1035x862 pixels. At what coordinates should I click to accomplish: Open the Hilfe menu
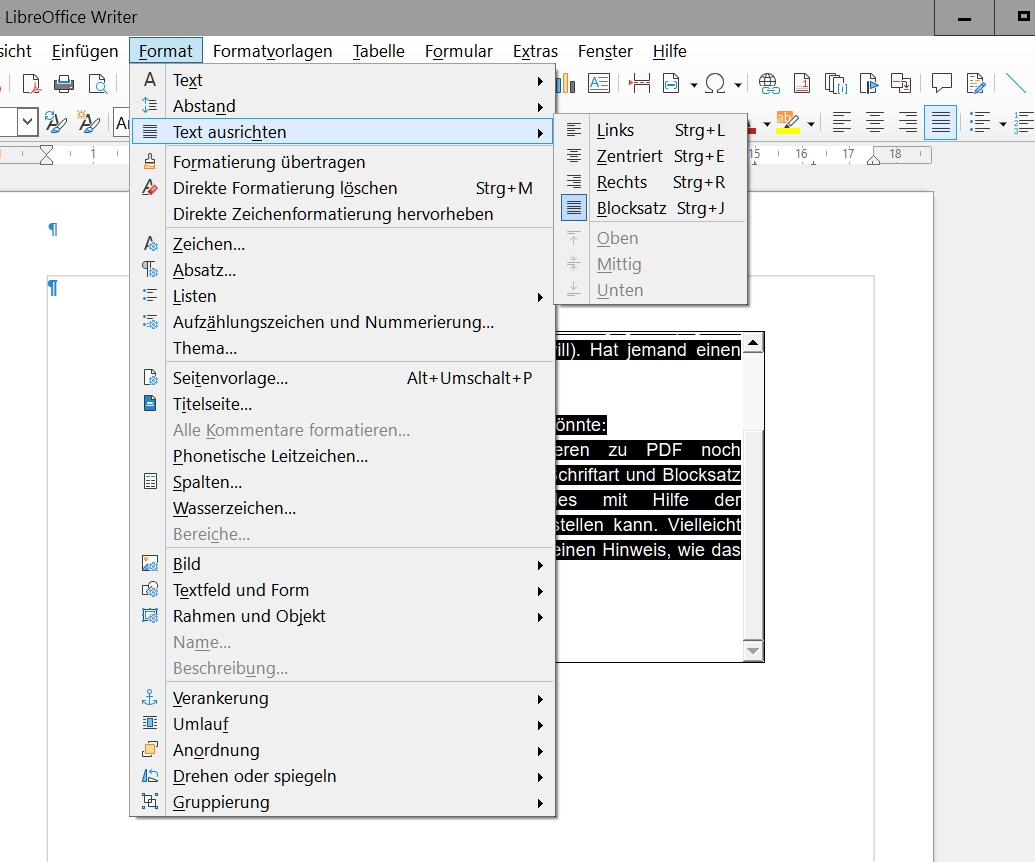click(x=669, y=51)
